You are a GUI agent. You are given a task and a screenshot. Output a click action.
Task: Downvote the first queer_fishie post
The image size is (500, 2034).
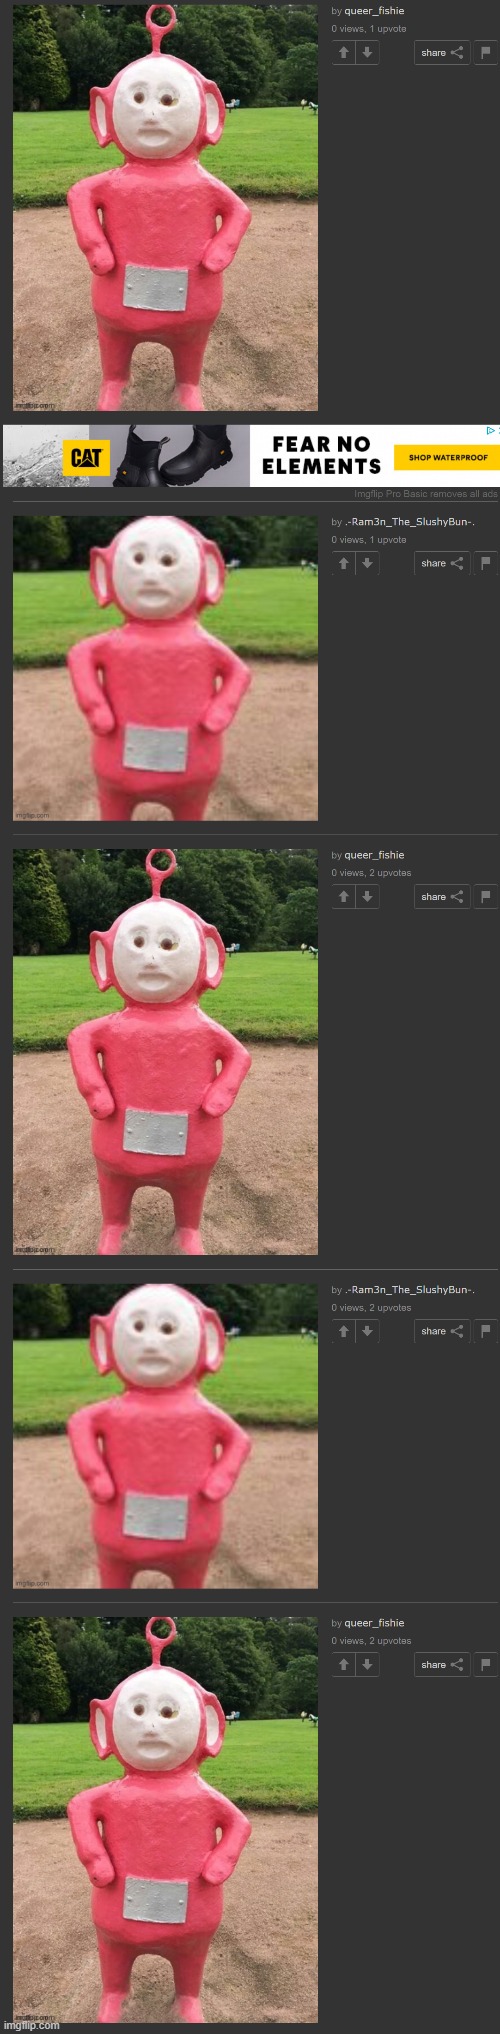point(367,53)
